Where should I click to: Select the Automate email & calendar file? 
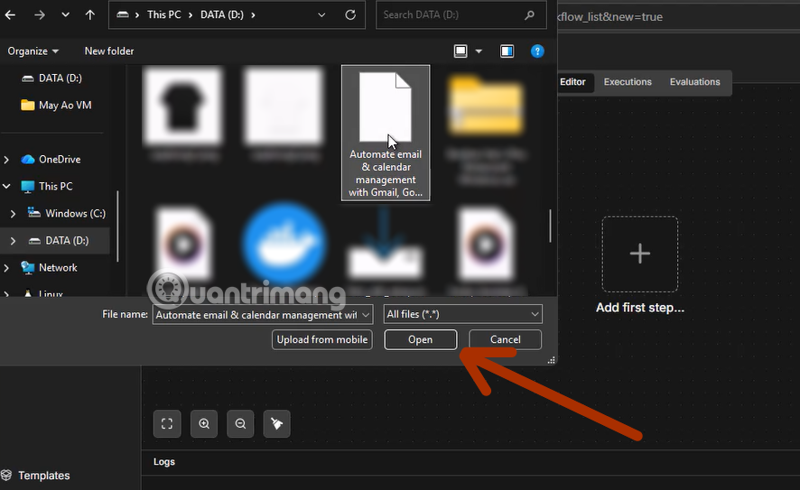(x=385, y=133)
